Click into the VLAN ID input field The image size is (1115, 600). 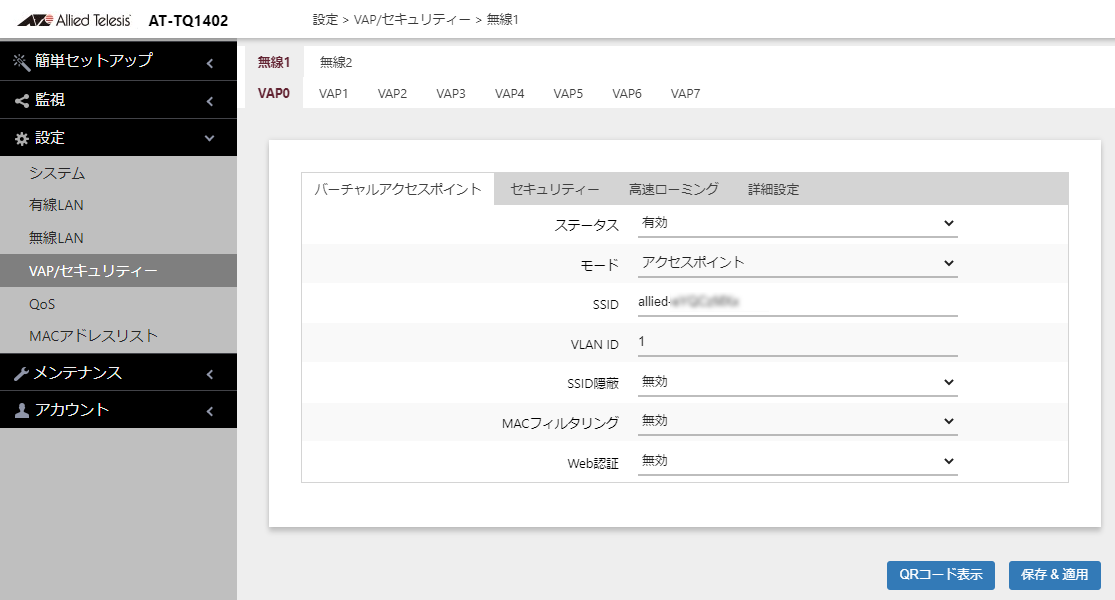[798, 343]
